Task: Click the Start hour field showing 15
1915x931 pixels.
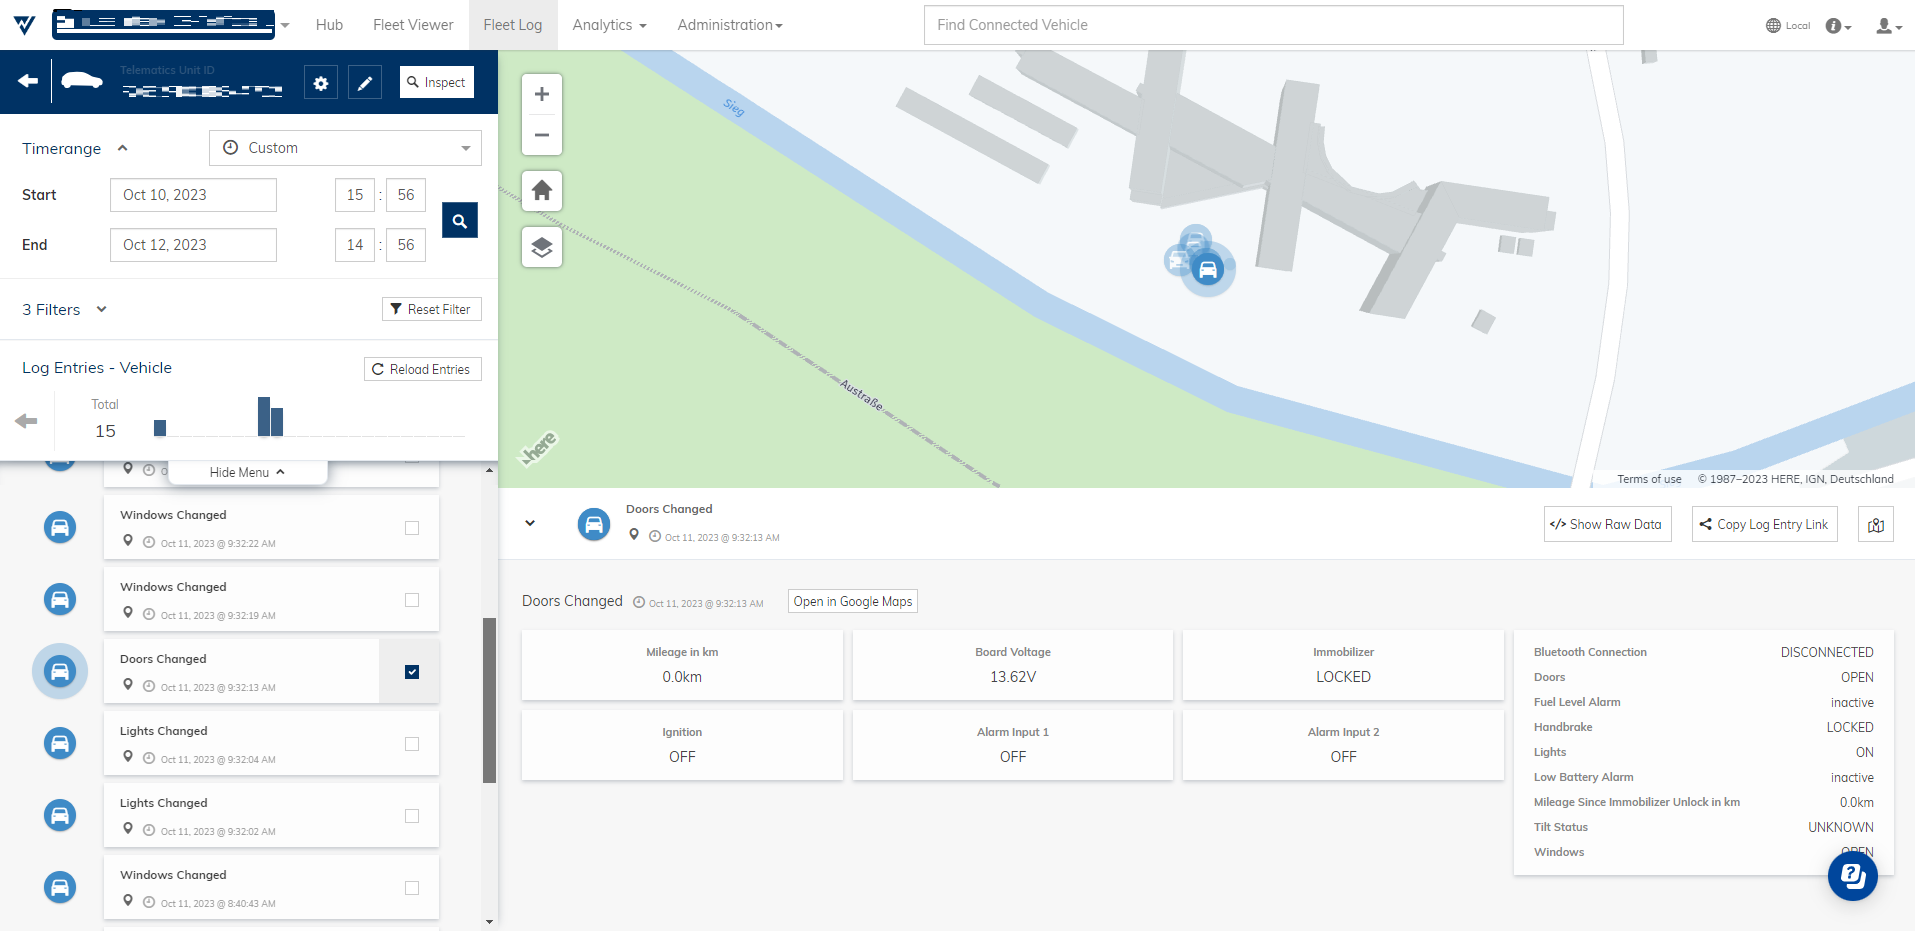Action: (355, 195)
